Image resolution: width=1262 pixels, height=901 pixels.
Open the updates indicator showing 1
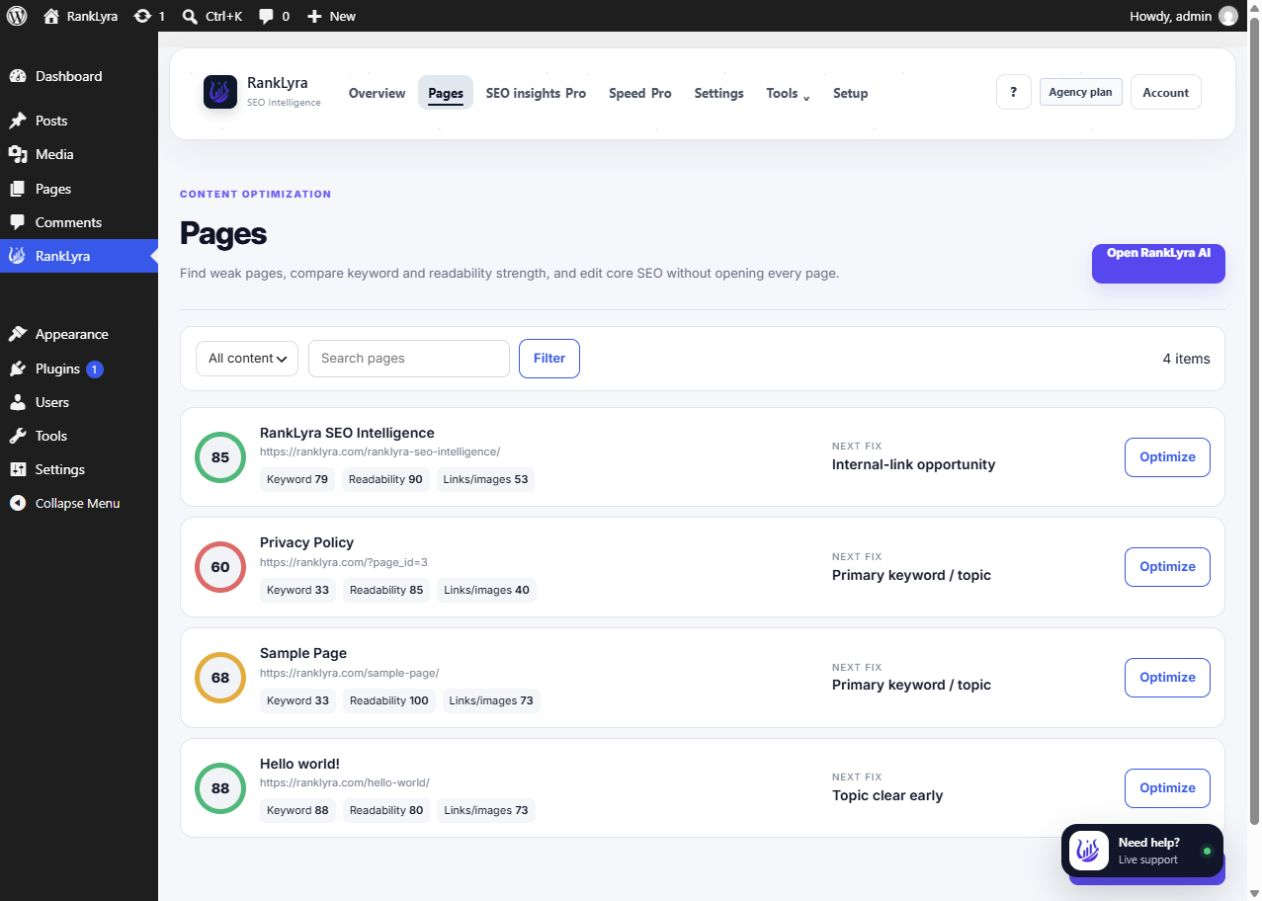pos(149,16)
